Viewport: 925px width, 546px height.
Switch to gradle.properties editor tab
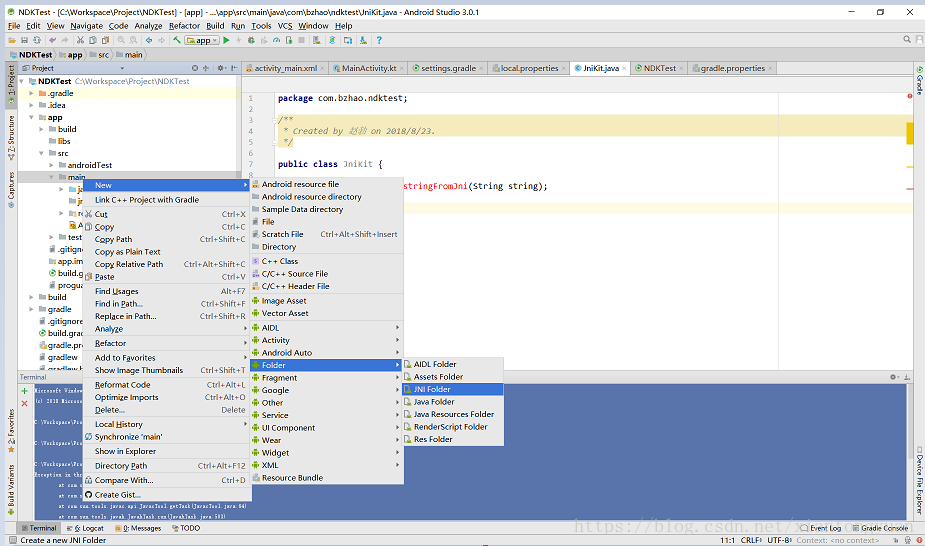click(x=732, y=68)
